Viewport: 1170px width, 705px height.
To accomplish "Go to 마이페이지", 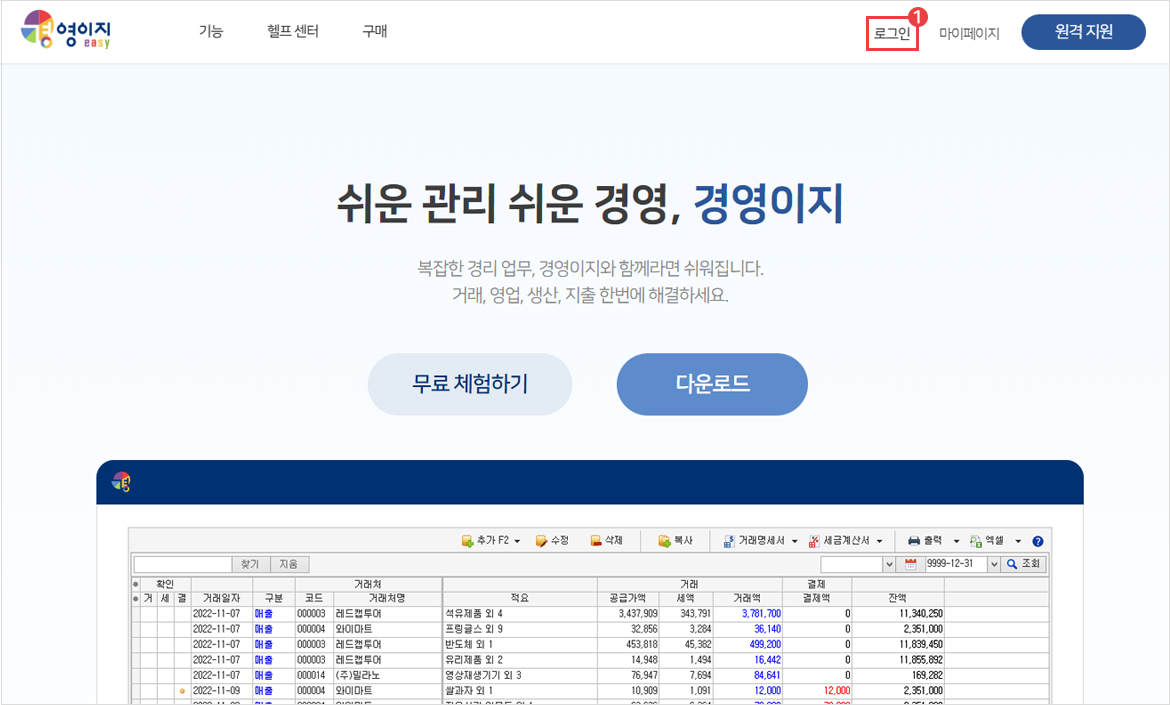I will 969,34.
